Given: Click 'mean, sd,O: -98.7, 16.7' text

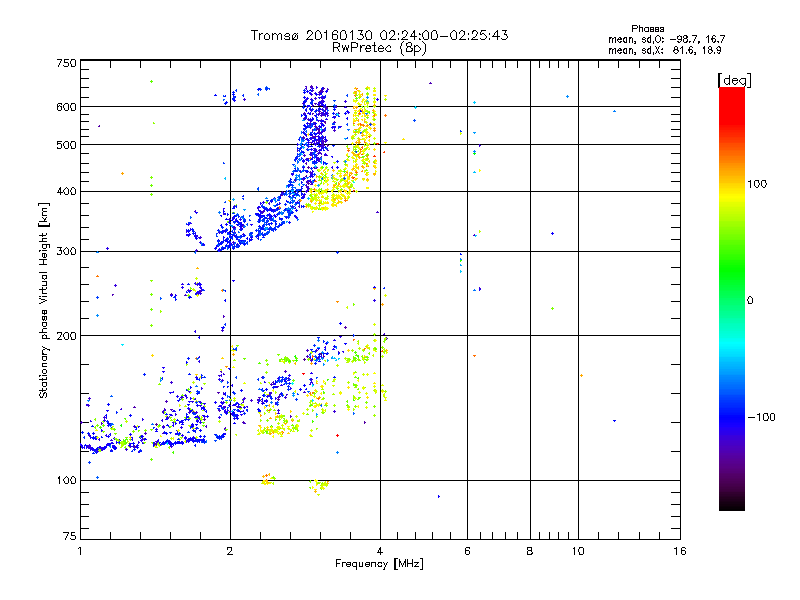Looking at the screenshot, I should click(666, 39).
